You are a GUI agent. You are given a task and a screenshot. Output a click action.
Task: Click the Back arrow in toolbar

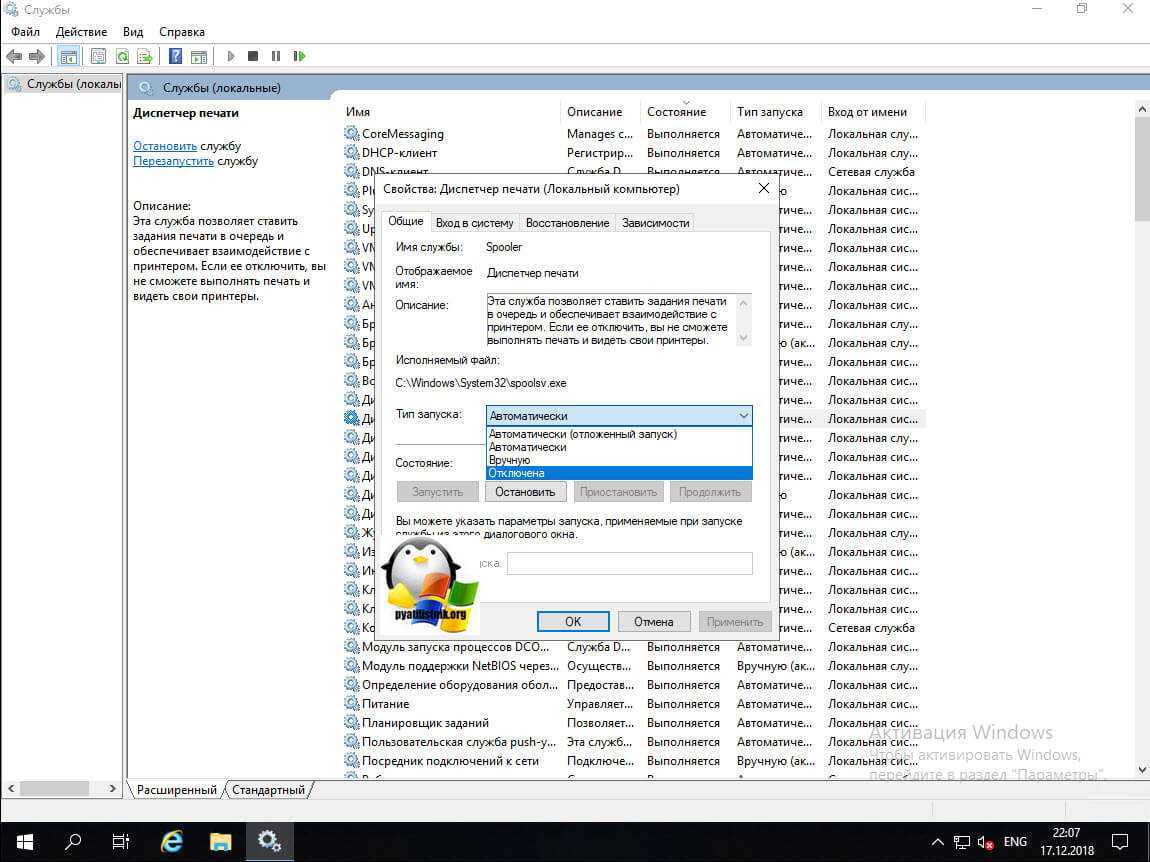14,57
